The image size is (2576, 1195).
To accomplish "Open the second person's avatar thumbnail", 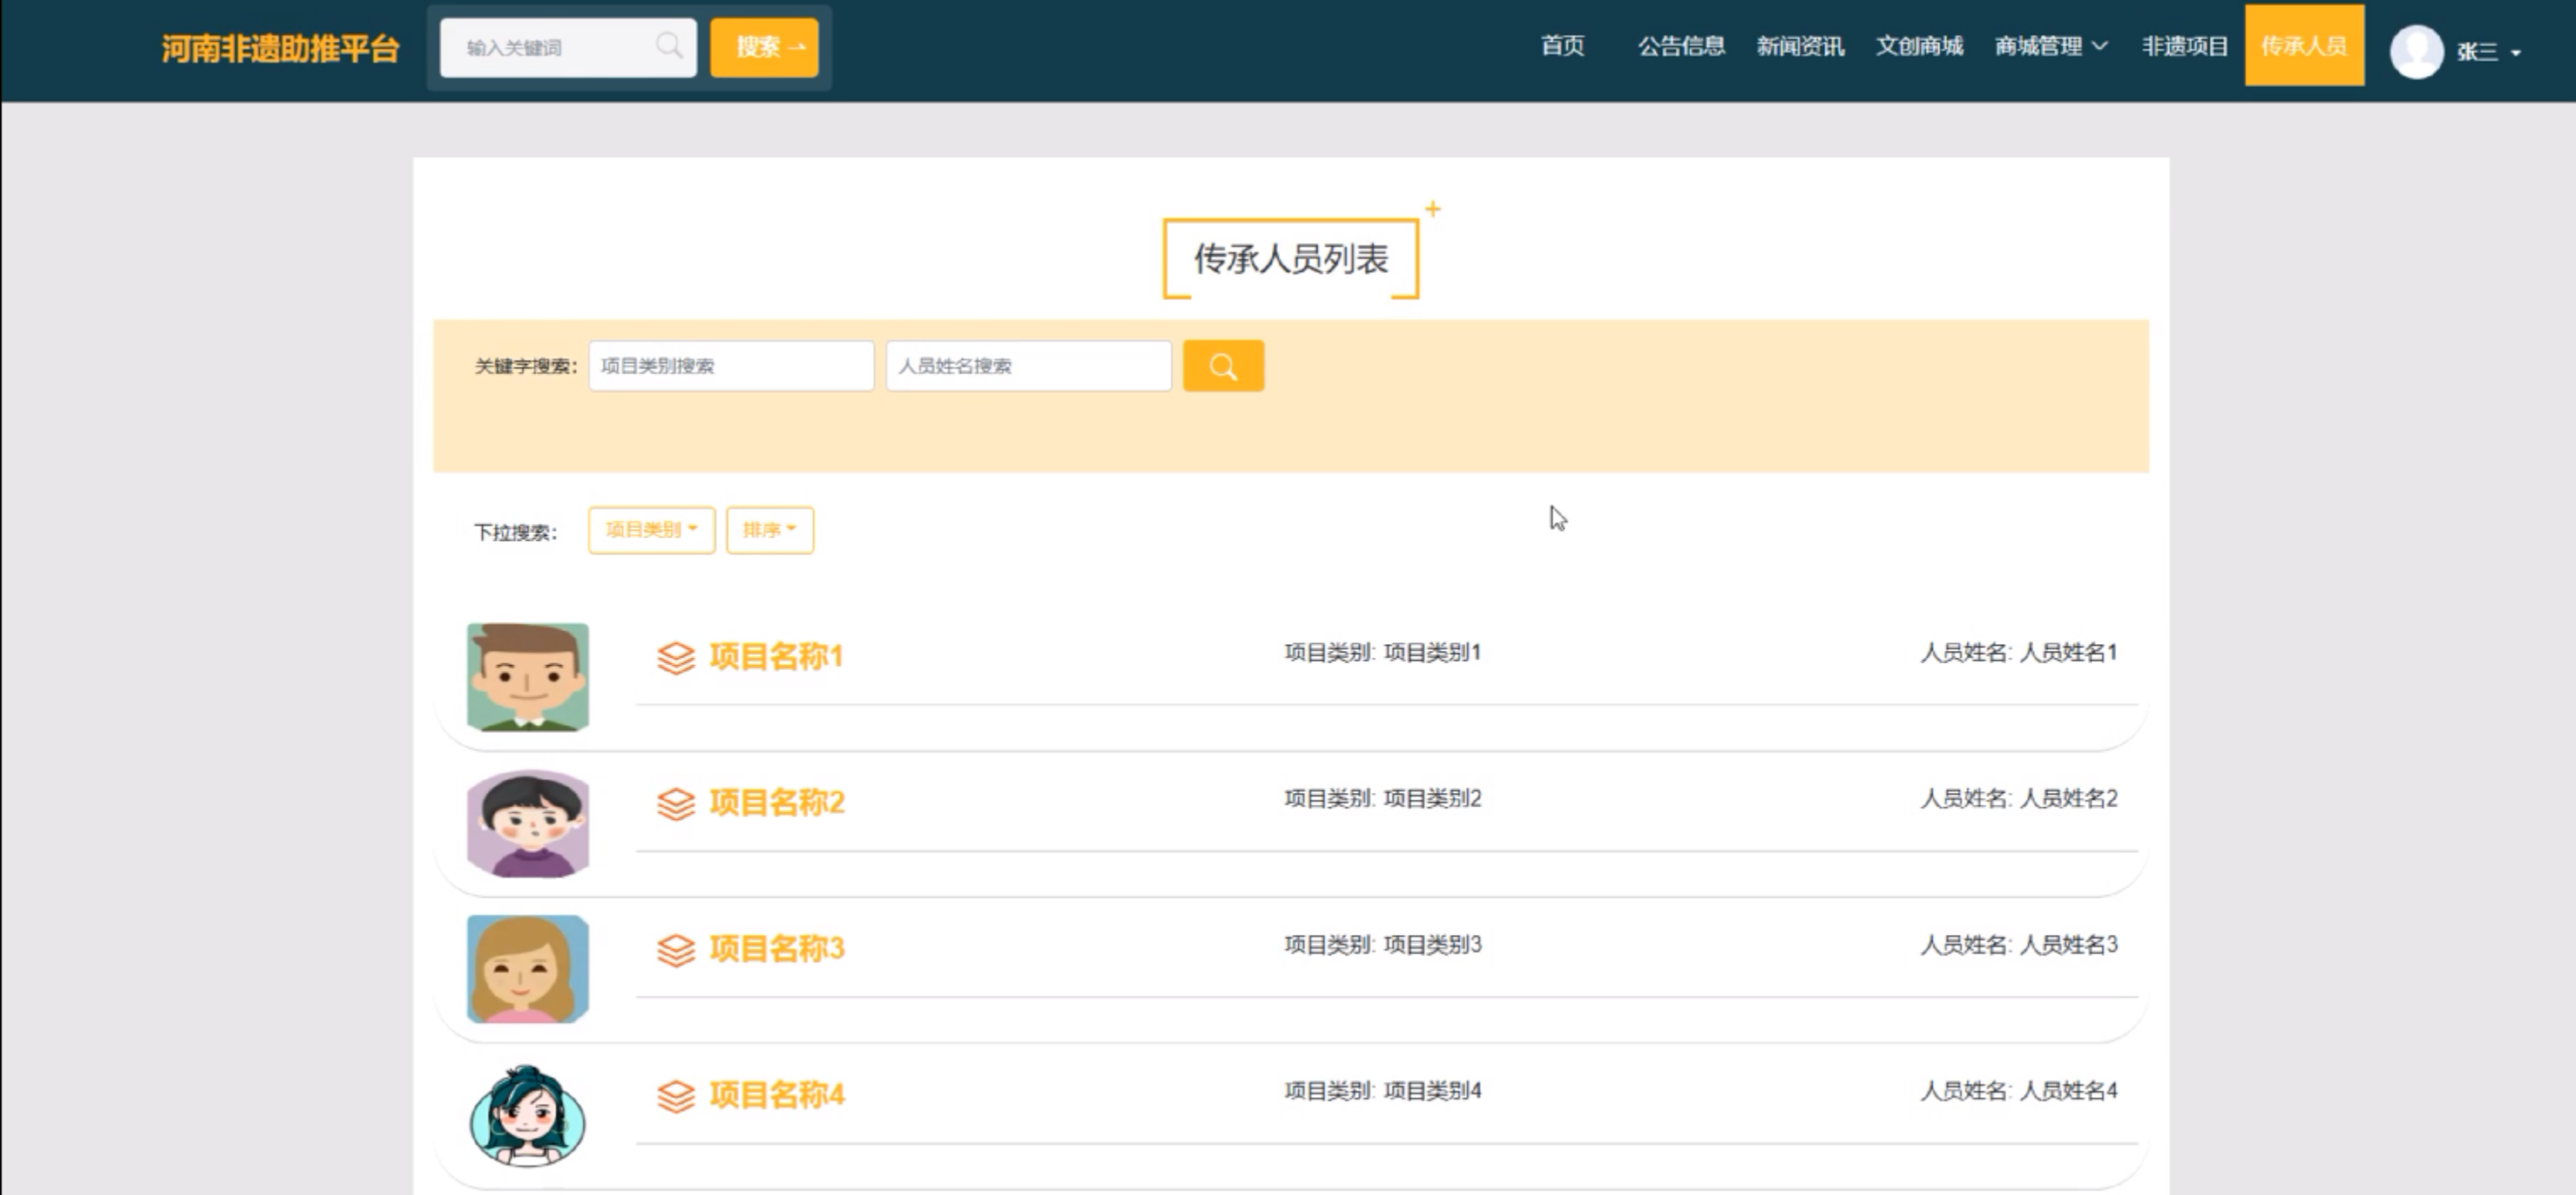I will tap(527, 823).
